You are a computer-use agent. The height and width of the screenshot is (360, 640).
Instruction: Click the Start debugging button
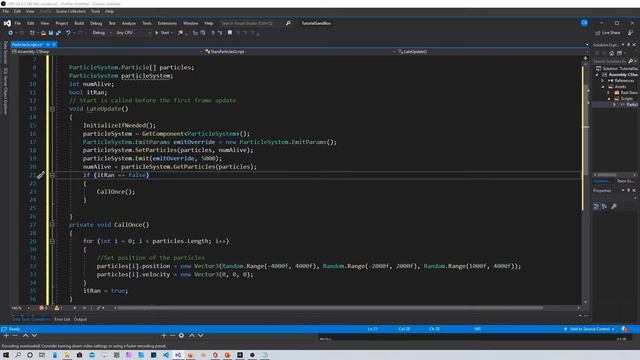tap(163, 33)
